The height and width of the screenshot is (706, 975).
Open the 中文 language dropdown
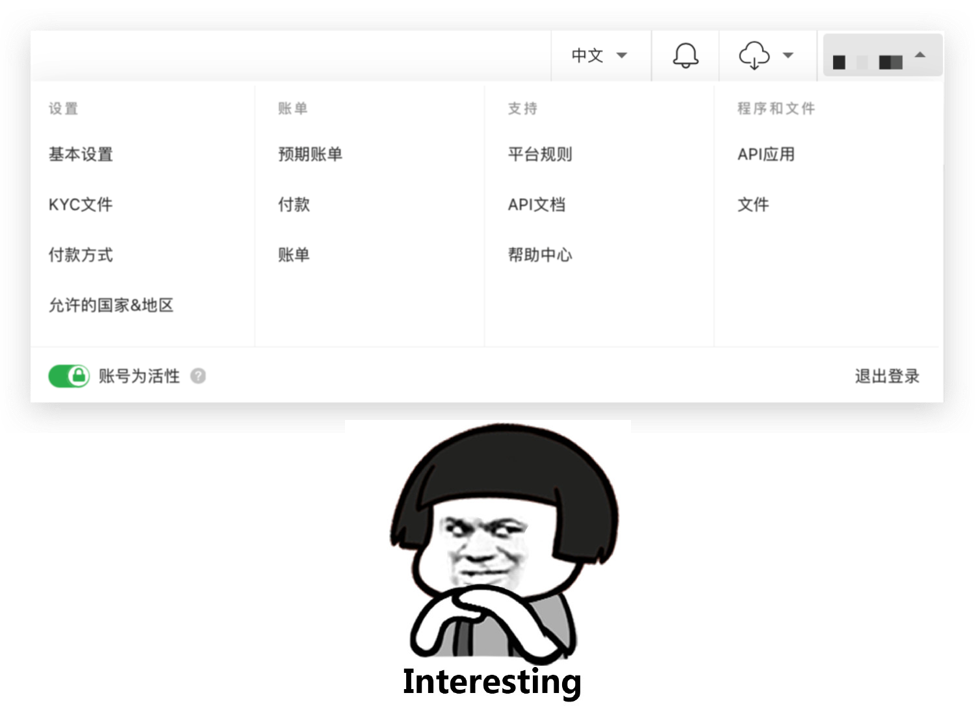(599, 56)
